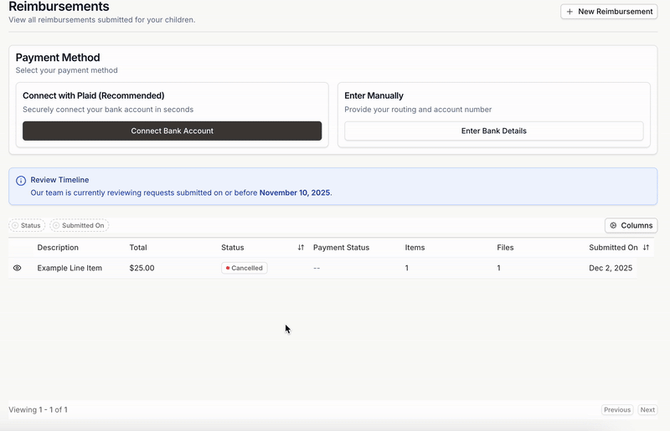
Task: Select the Example Line Item row description
Action: tap(70, 268)
